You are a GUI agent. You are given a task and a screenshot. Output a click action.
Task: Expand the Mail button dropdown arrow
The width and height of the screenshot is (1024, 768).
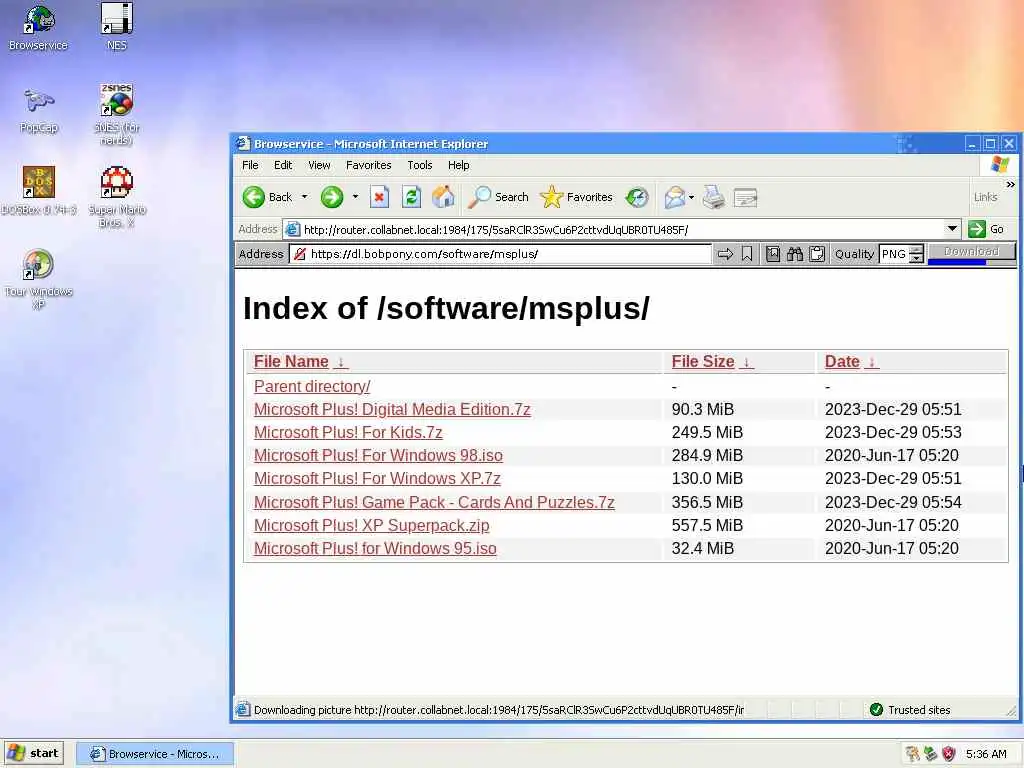coord(692,197)
